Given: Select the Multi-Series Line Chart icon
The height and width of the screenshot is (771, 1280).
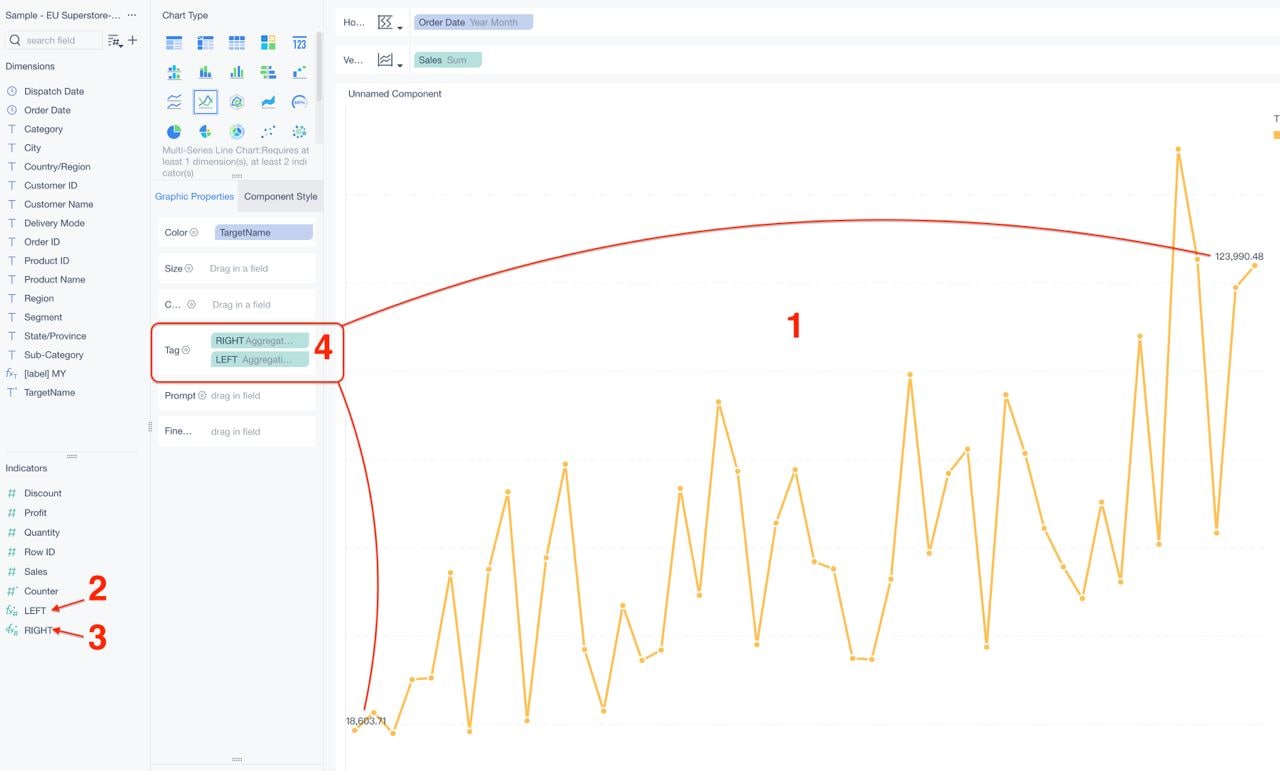Looking at the screenshot, I should [205, 102].
